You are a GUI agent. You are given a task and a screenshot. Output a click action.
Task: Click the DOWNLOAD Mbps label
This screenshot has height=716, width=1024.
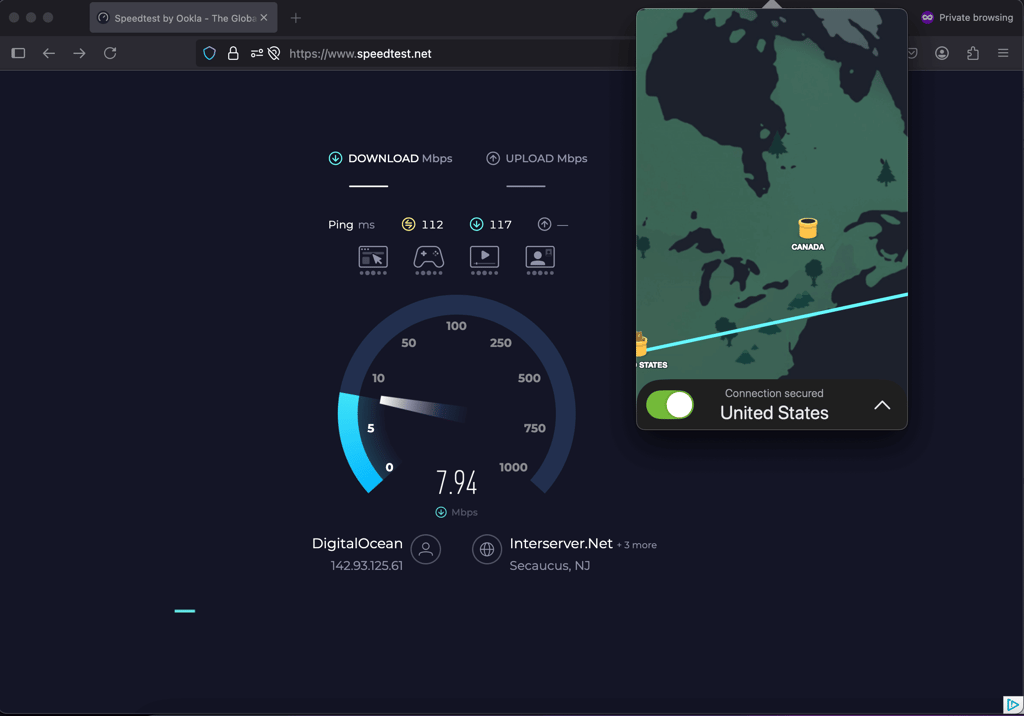pyautogui.click(x=400, y=159)
